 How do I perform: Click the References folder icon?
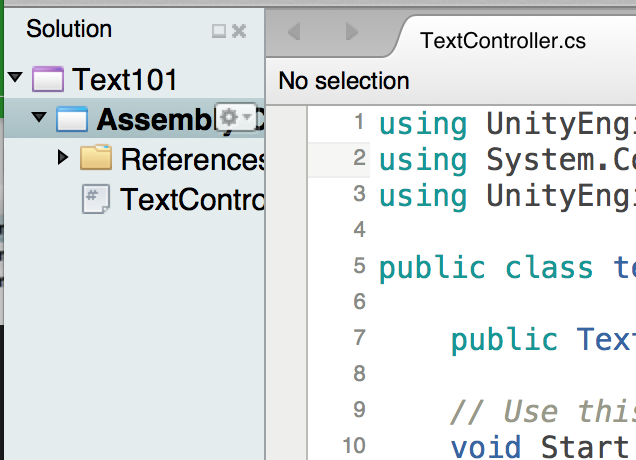(95, 158)
